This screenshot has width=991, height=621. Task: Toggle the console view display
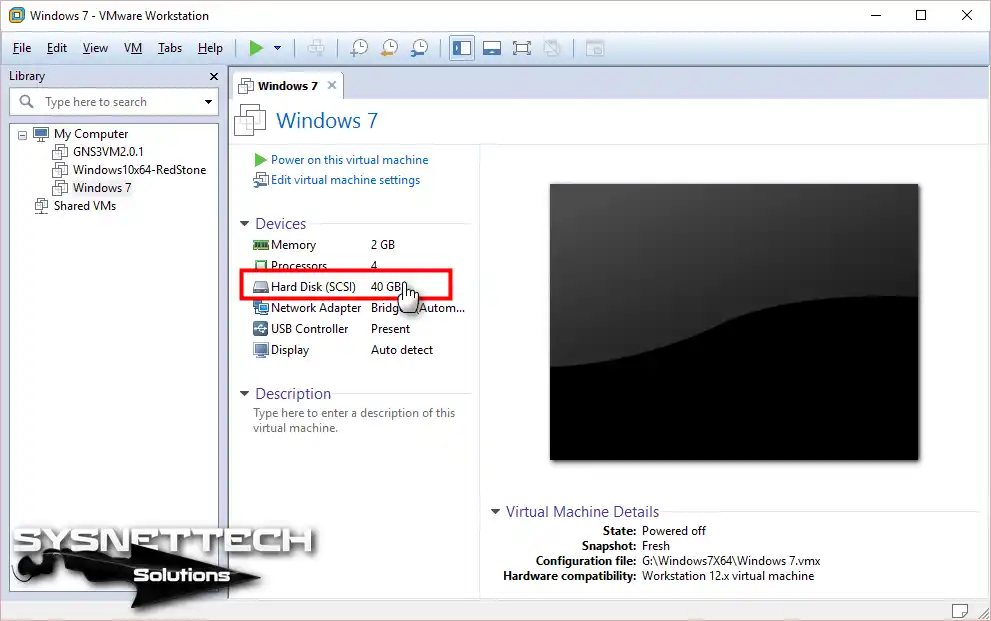[x=491, y=47]
